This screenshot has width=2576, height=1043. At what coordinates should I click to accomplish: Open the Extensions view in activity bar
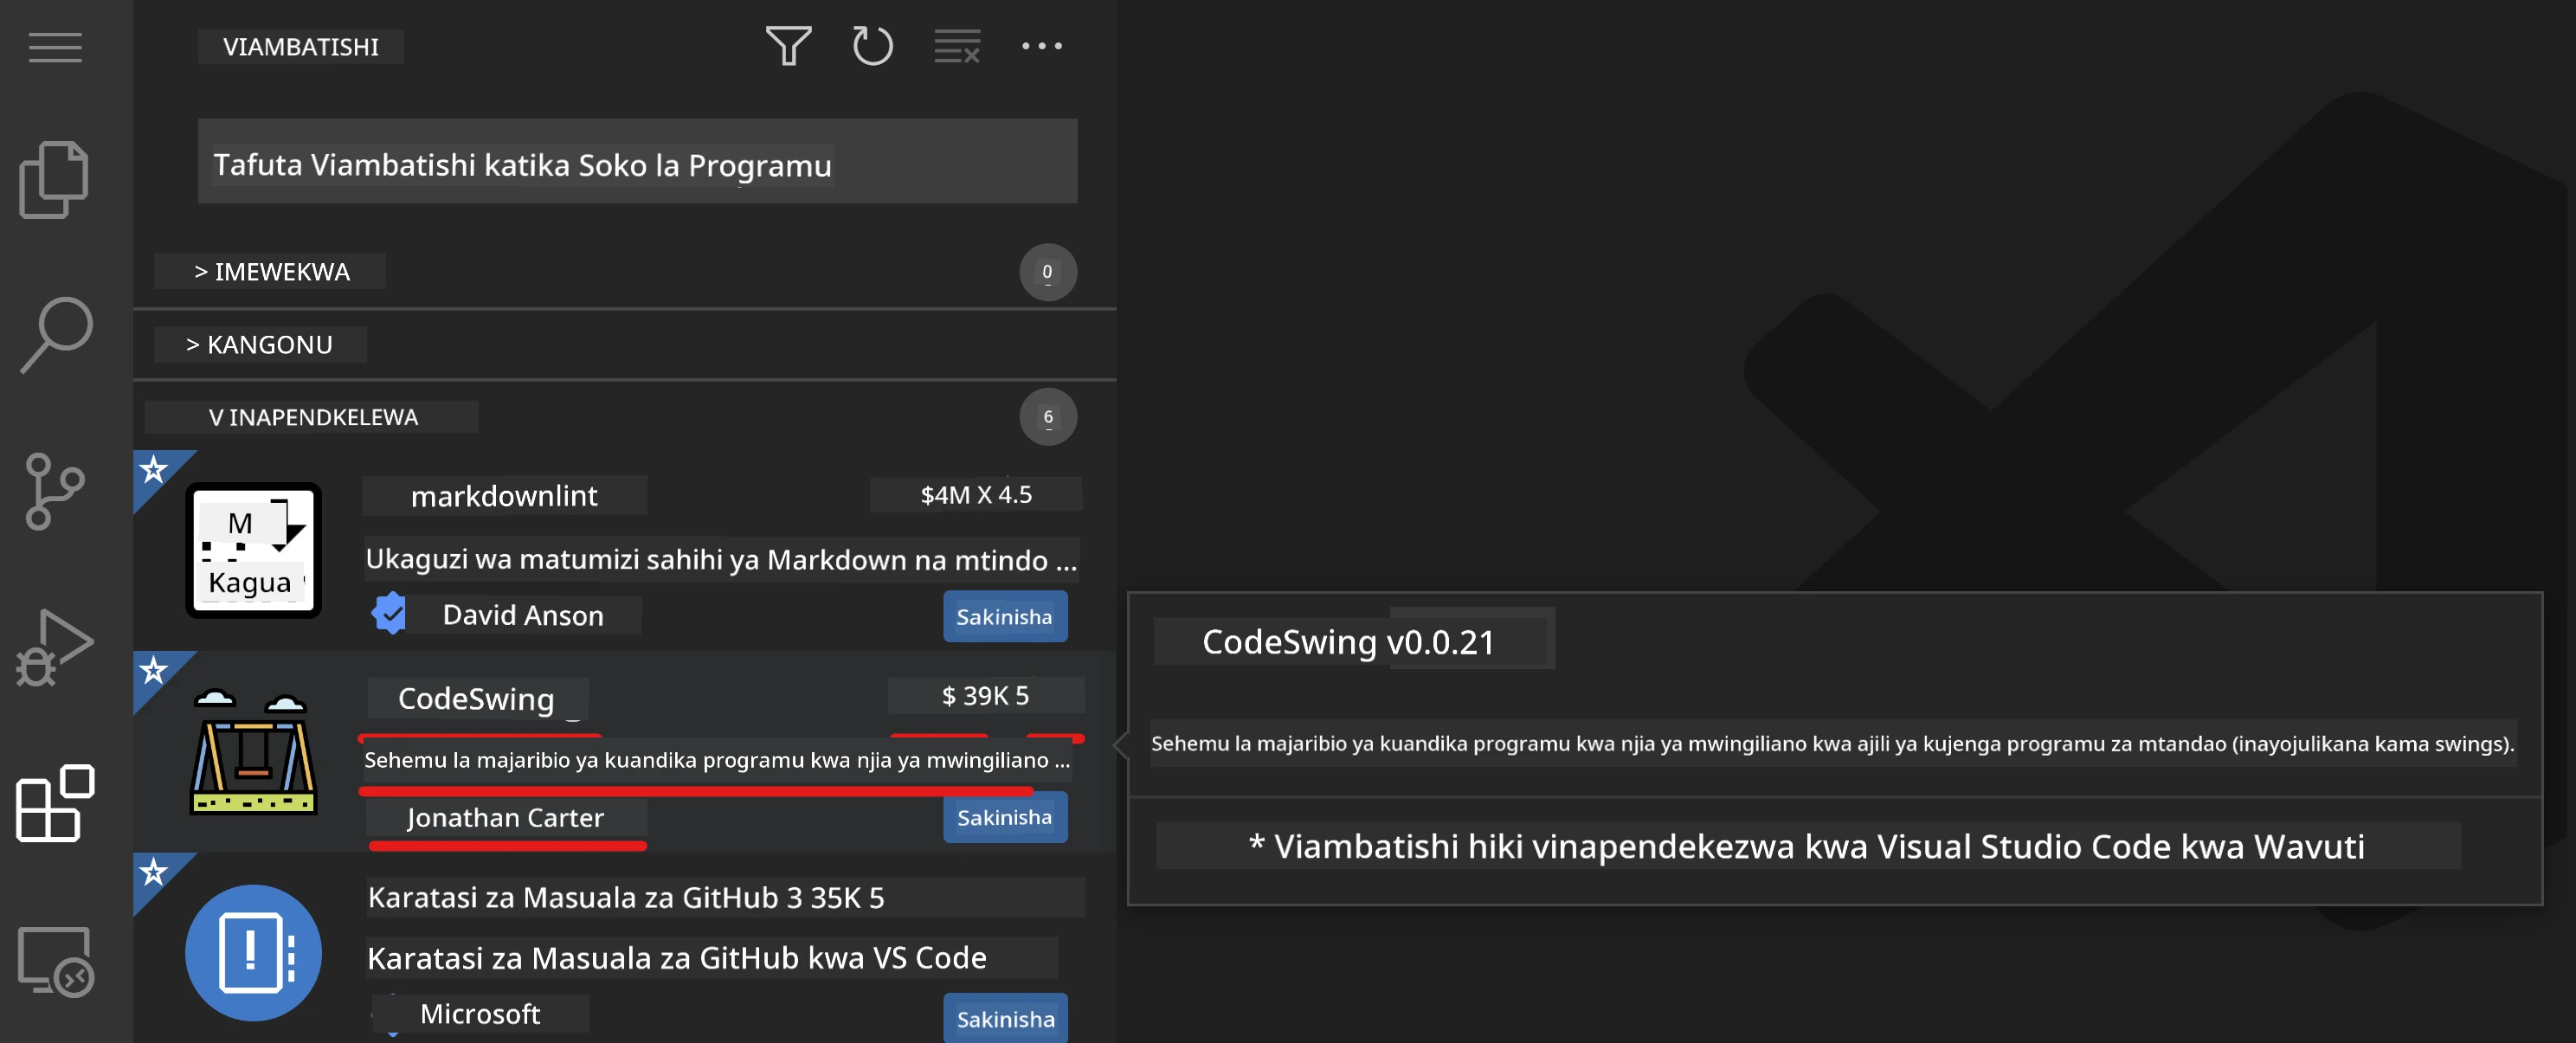[55, 803]
